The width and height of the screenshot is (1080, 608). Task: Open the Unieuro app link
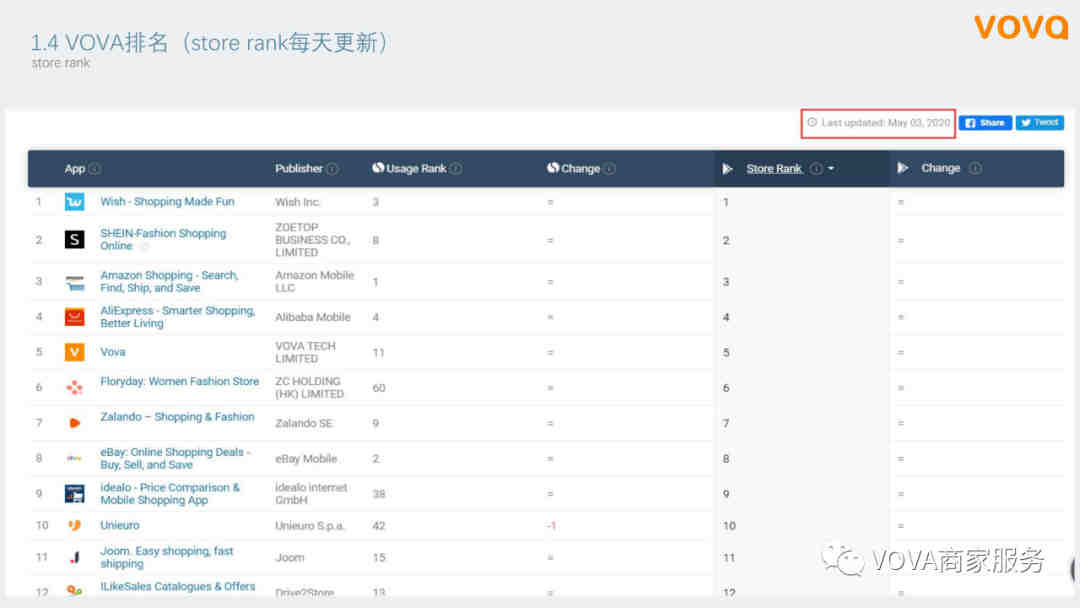pos(120,525)
